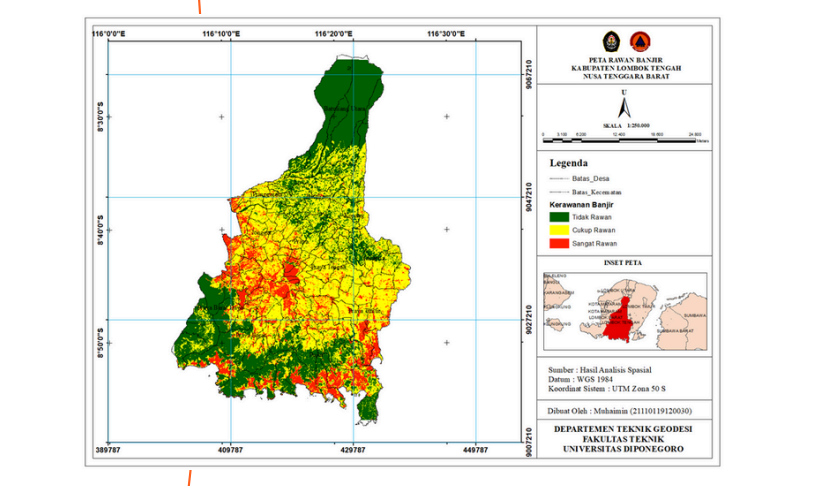Click the Departemen Teknik Geodesi footer text

(624, 428)
